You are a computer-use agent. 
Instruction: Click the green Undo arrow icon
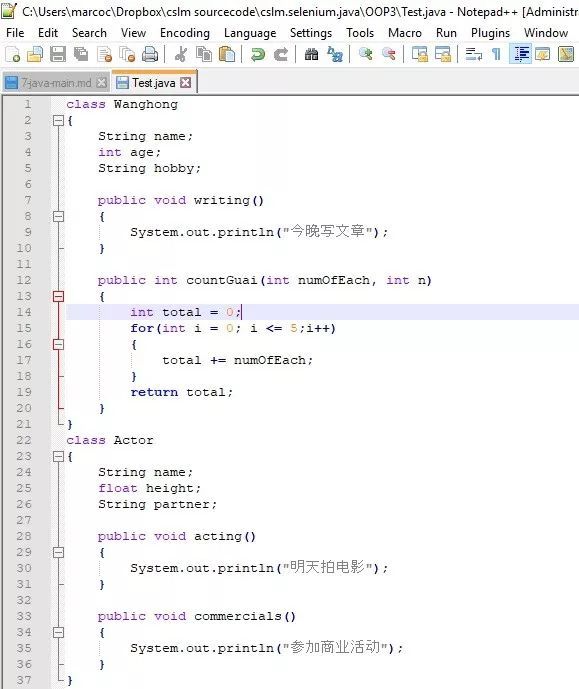(x=257, y=54)
